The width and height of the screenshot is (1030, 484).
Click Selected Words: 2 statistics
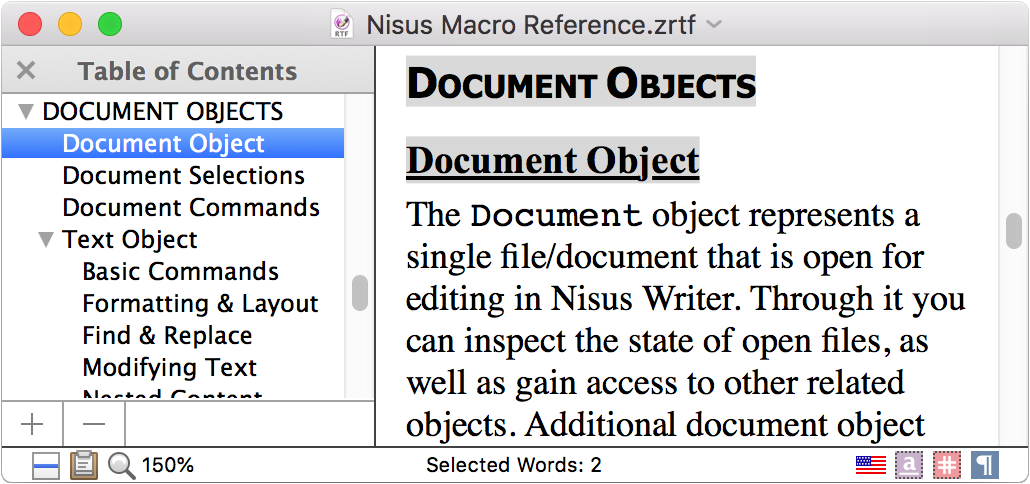[514, 466]
